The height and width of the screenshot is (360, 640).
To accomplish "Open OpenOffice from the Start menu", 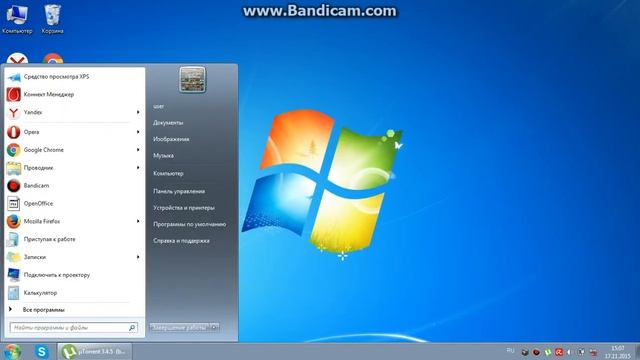I will 74,203.
